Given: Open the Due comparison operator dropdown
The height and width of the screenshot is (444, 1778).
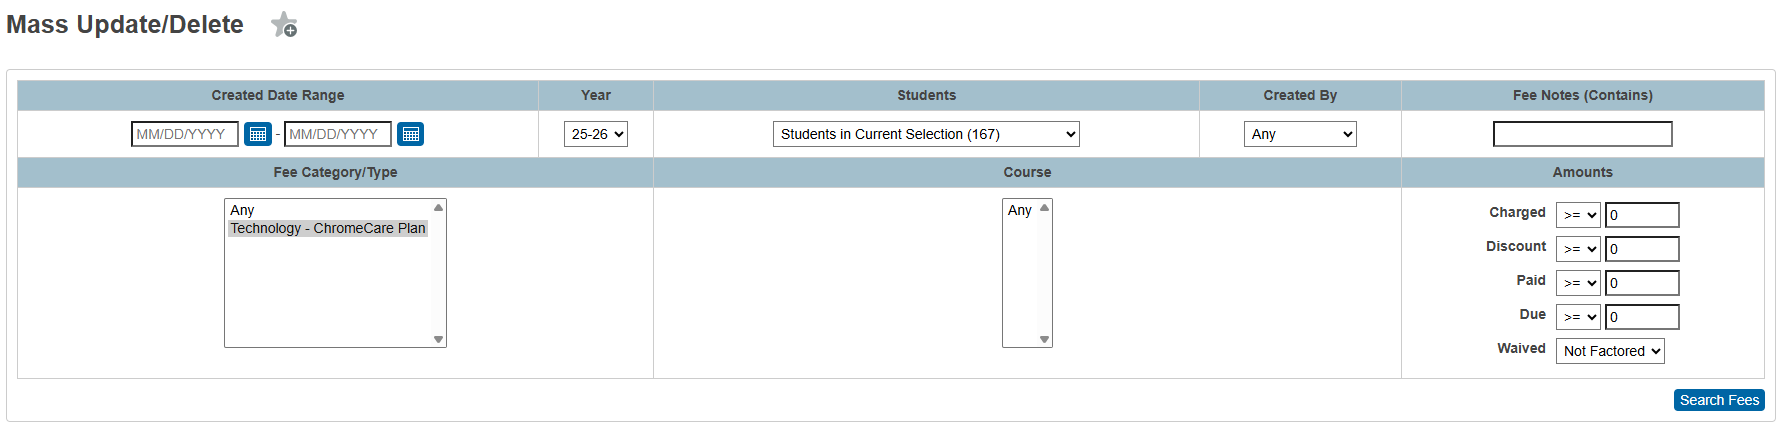Looking at the screenshot, I should pyautogui.click(x=1578, y=317).
